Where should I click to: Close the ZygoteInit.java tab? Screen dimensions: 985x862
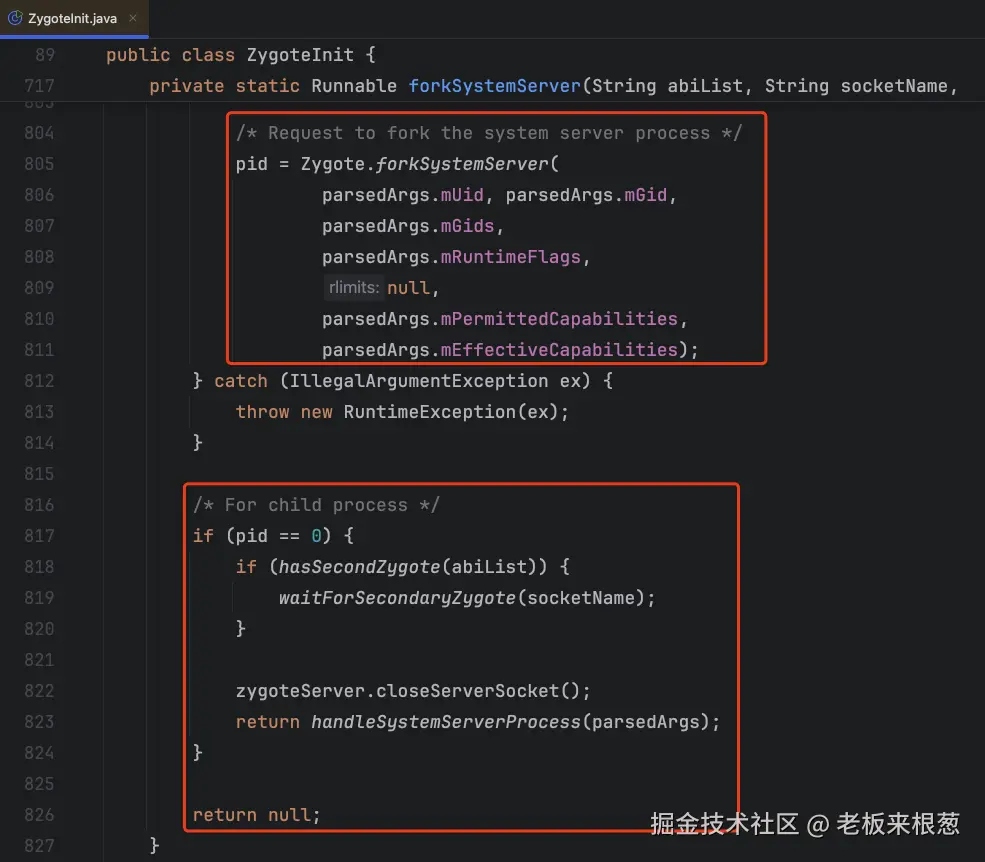tap(133, 18)
